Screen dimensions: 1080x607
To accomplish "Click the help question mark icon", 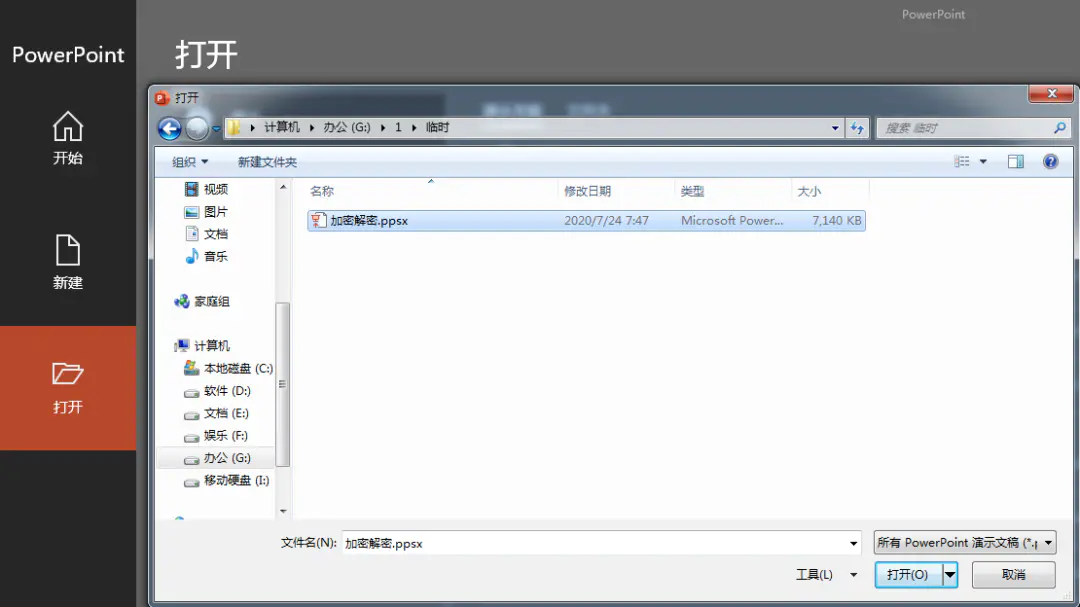I will coord(1050,161).
